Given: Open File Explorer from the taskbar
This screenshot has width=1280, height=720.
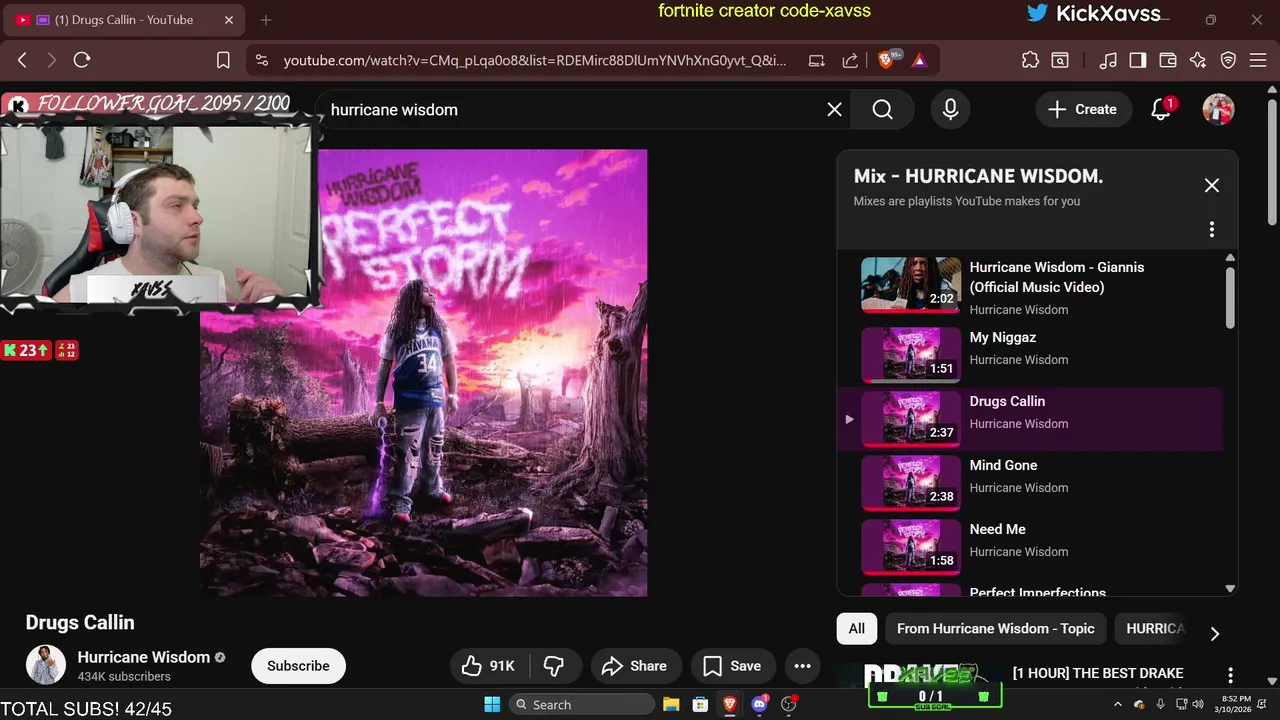Looking at the screenshot, I should [671, 704].
